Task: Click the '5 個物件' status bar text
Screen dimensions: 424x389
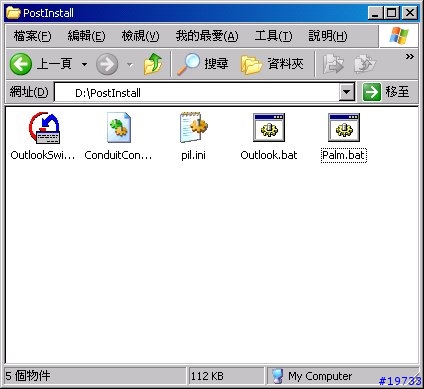Action: [x=28, y=376]
